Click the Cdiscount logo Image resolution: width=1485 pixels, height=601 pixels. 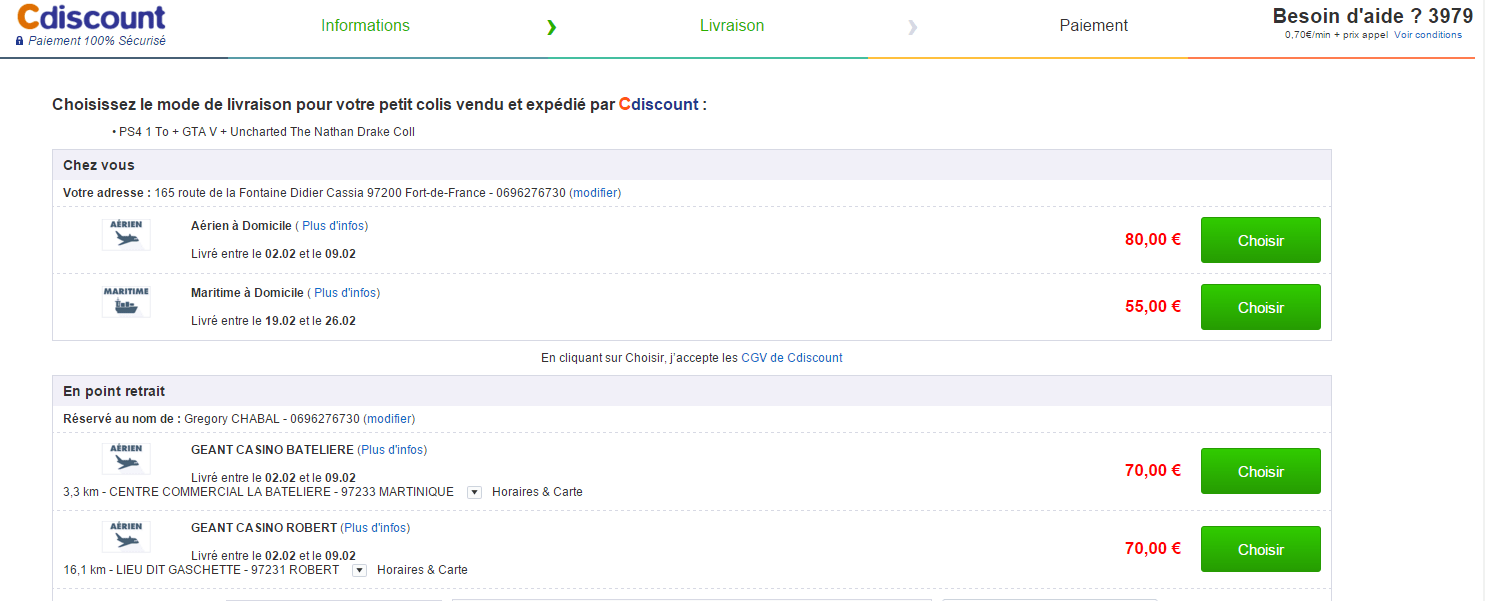[91, 17]
